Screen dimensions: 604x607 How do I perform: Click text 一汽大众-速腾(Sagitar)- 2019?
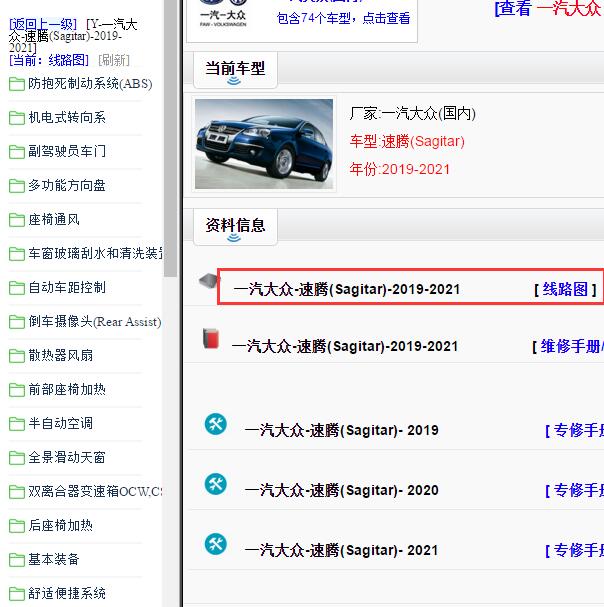(x=341, y=430)
